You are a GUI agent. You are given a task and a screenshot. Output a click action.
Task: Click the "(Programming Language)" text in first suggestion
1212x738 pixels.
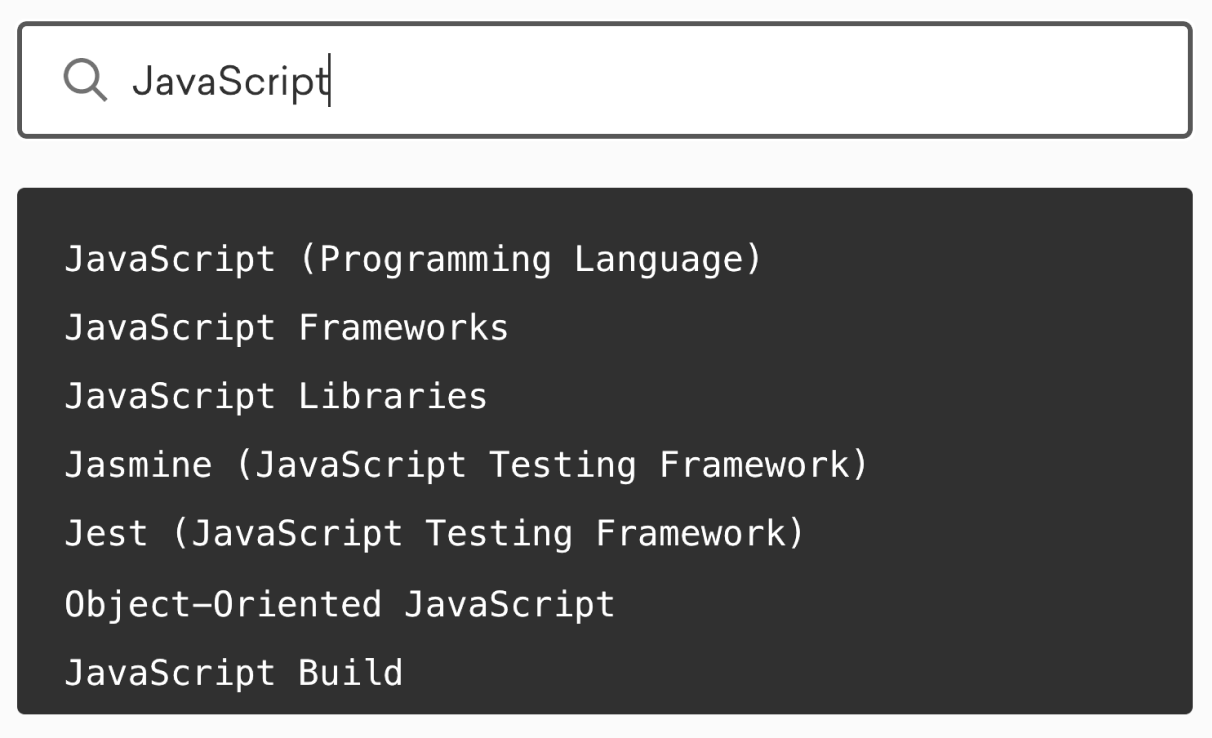coord(531,259)
